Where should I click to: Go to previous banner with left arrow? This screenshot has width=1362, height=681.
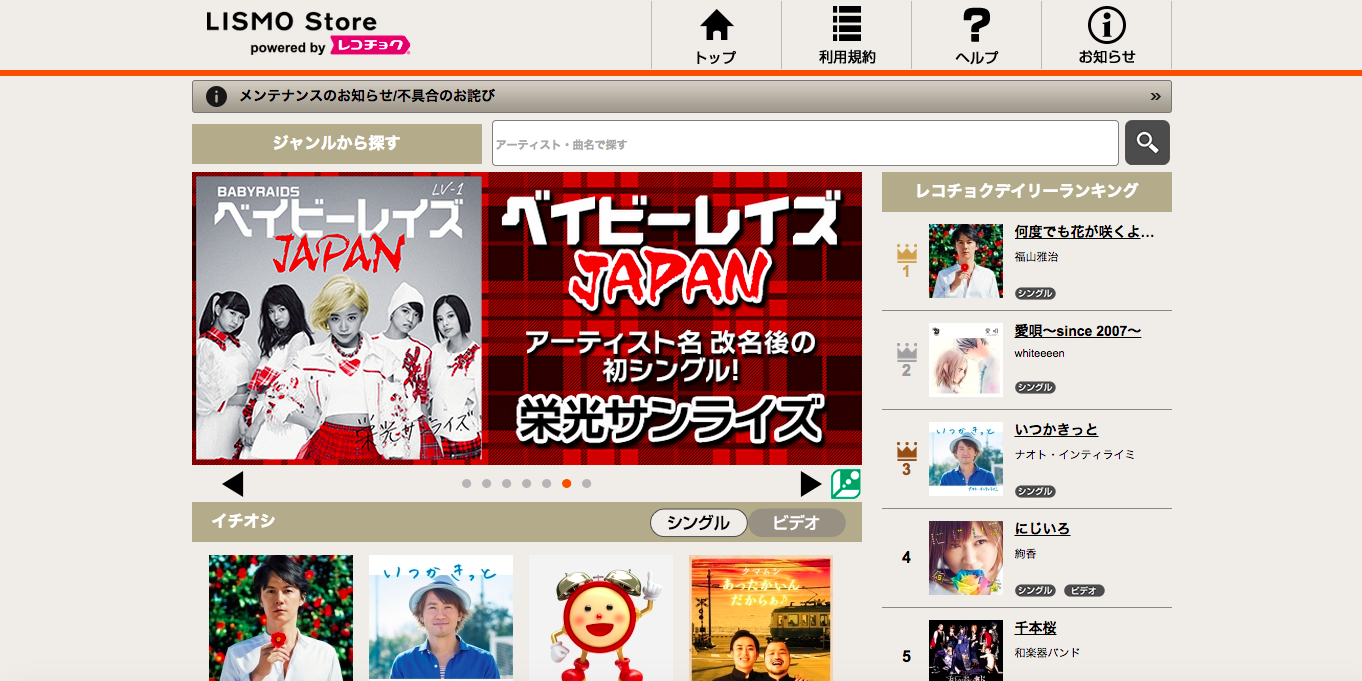(233, 484)
